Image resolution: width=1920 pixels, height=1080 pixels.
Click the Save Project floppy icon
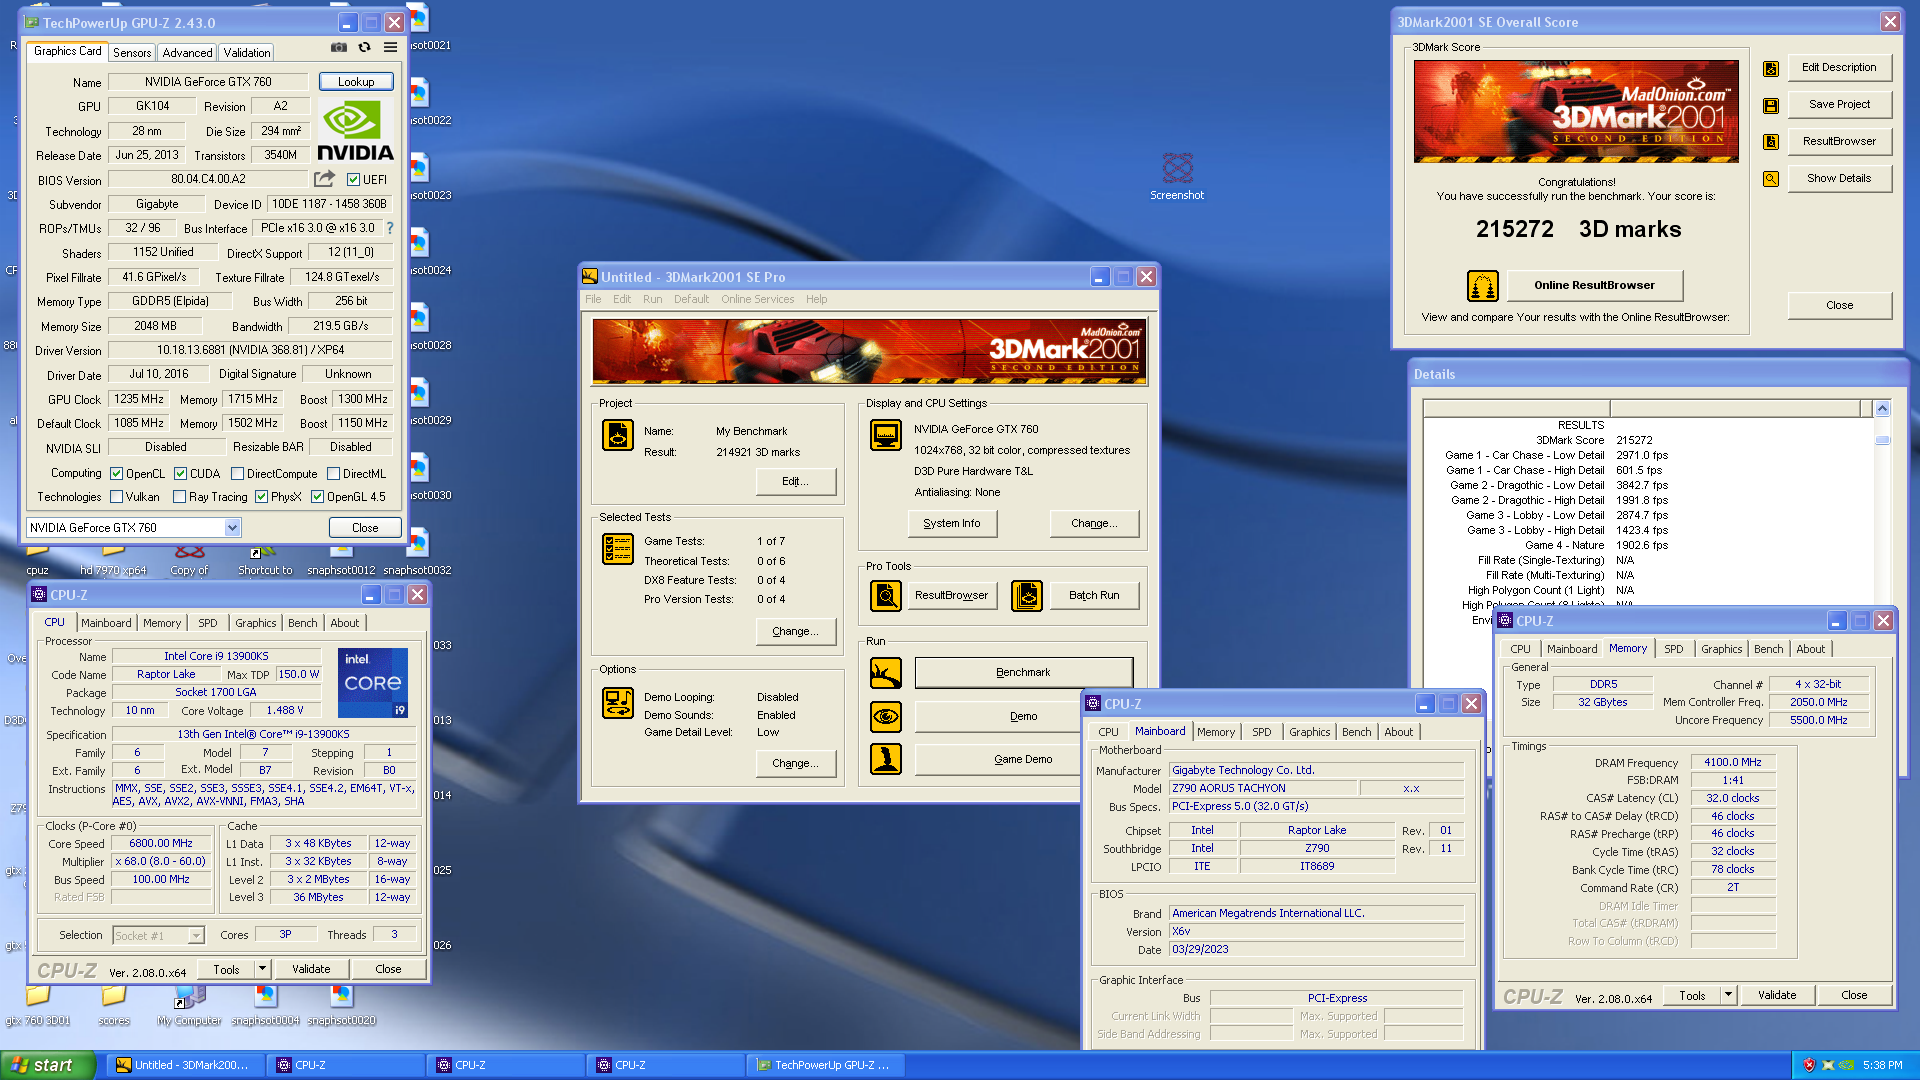tap(1771, 105)
